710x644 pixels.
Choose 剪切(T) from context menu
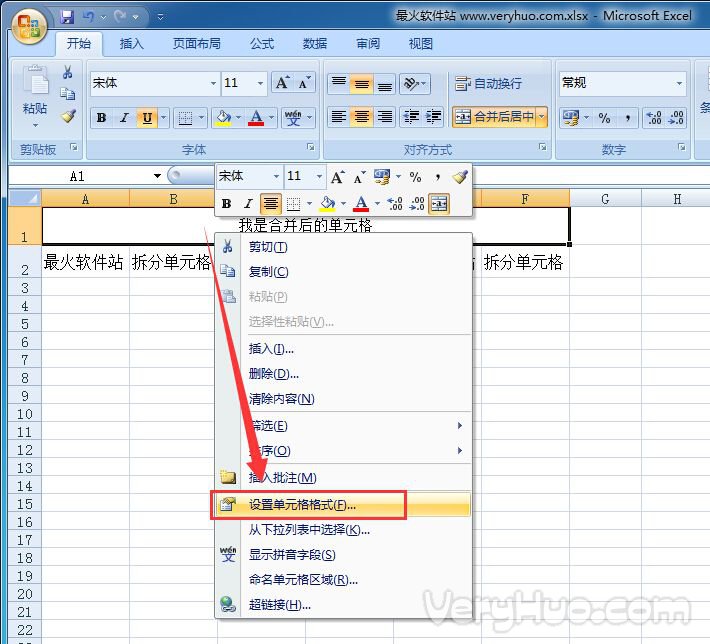(x=343, y=247)
